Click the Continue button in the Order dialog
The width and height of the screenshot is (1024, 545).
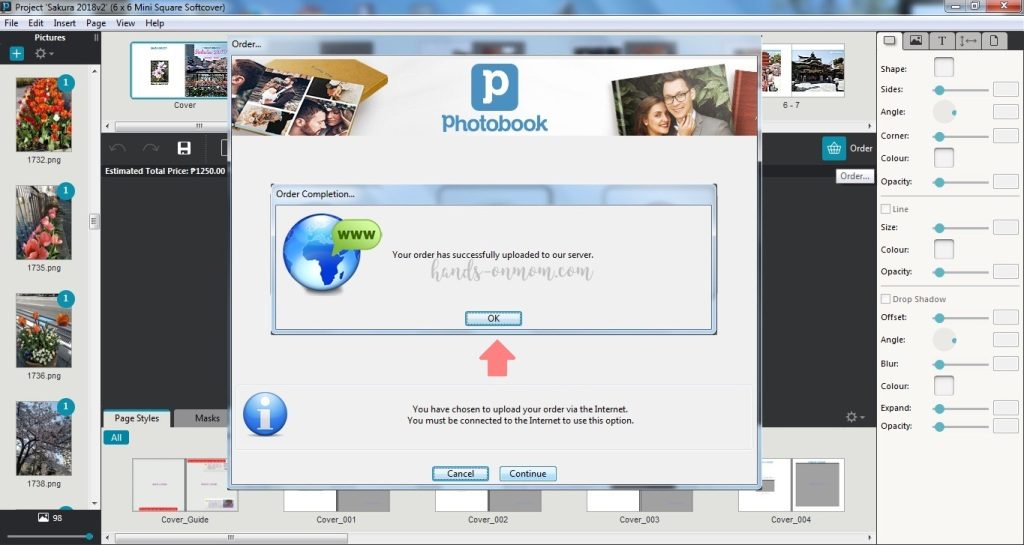pos(528,474)
